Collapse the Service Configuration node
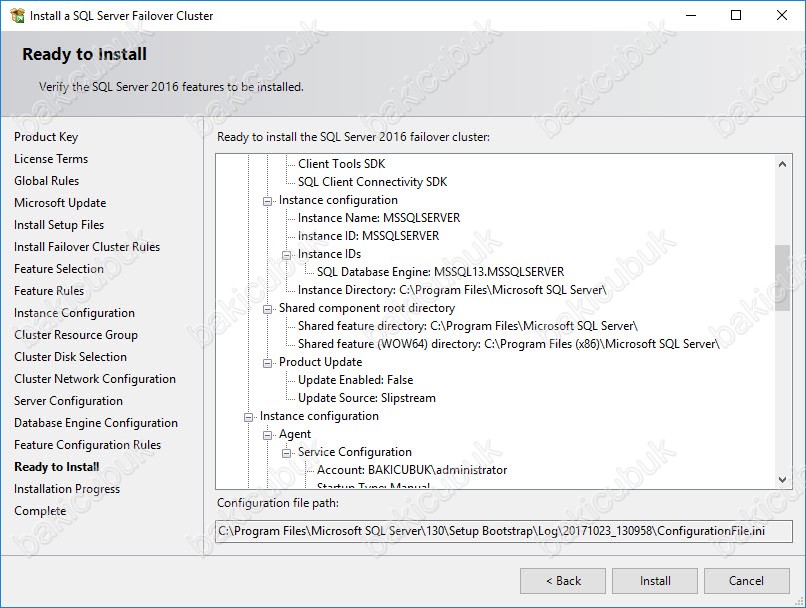 coord(286,453)
